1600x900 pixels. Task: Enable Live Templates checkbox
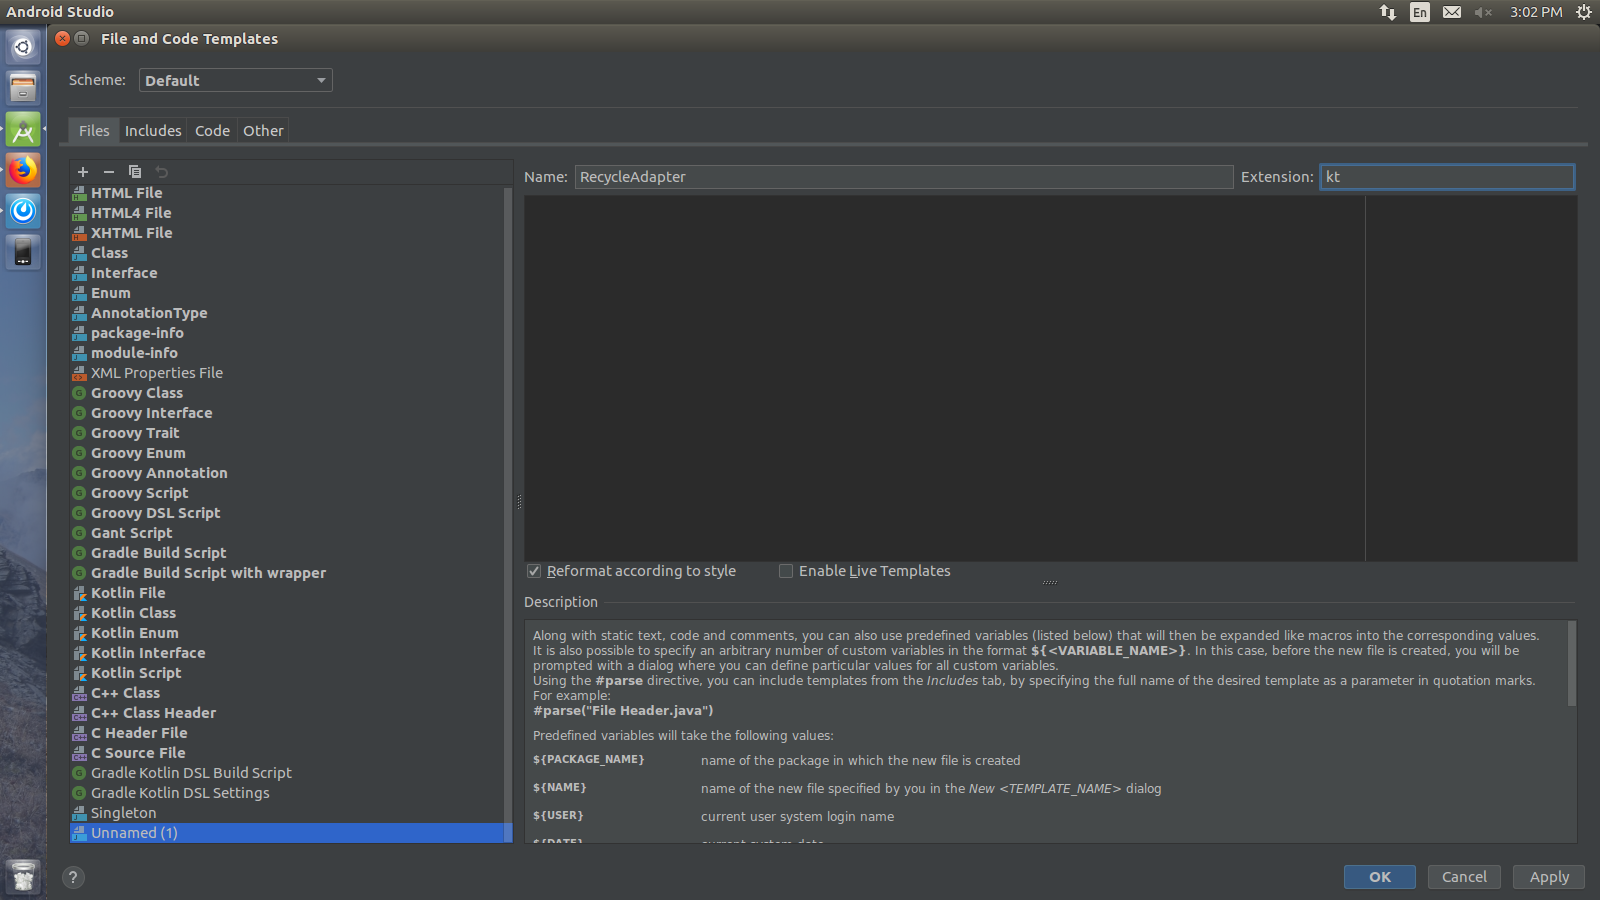(x=786, y=571)
